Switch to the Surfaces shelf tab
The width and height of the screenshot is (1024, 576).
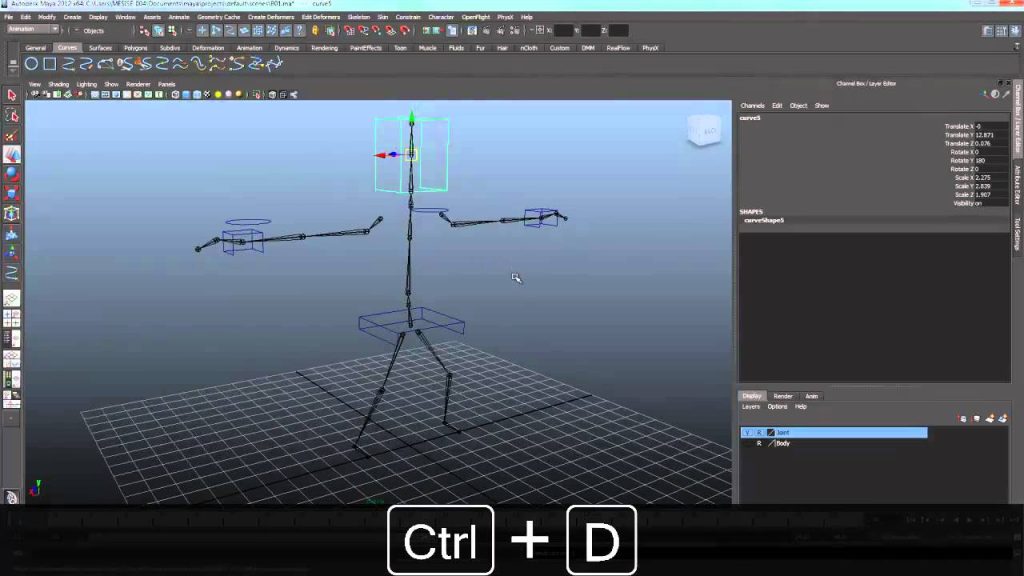(100, 48)
